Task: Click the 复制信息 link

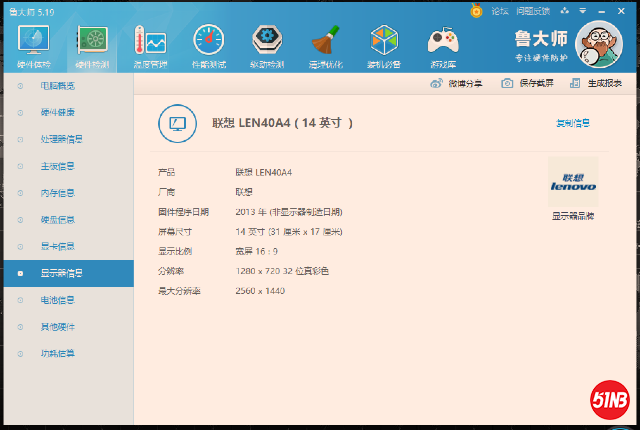Action: 572,123
